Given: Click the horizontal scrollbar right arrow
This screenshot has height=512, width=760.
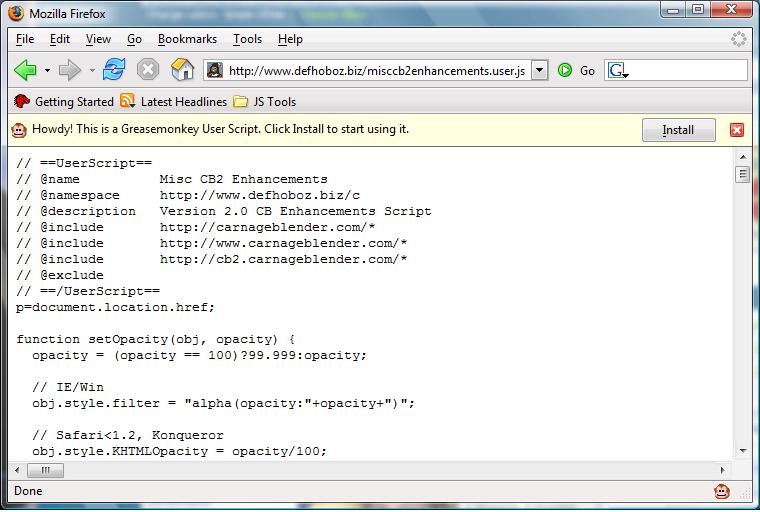Looking at the screenshot, I should click(x=723, y=470).
